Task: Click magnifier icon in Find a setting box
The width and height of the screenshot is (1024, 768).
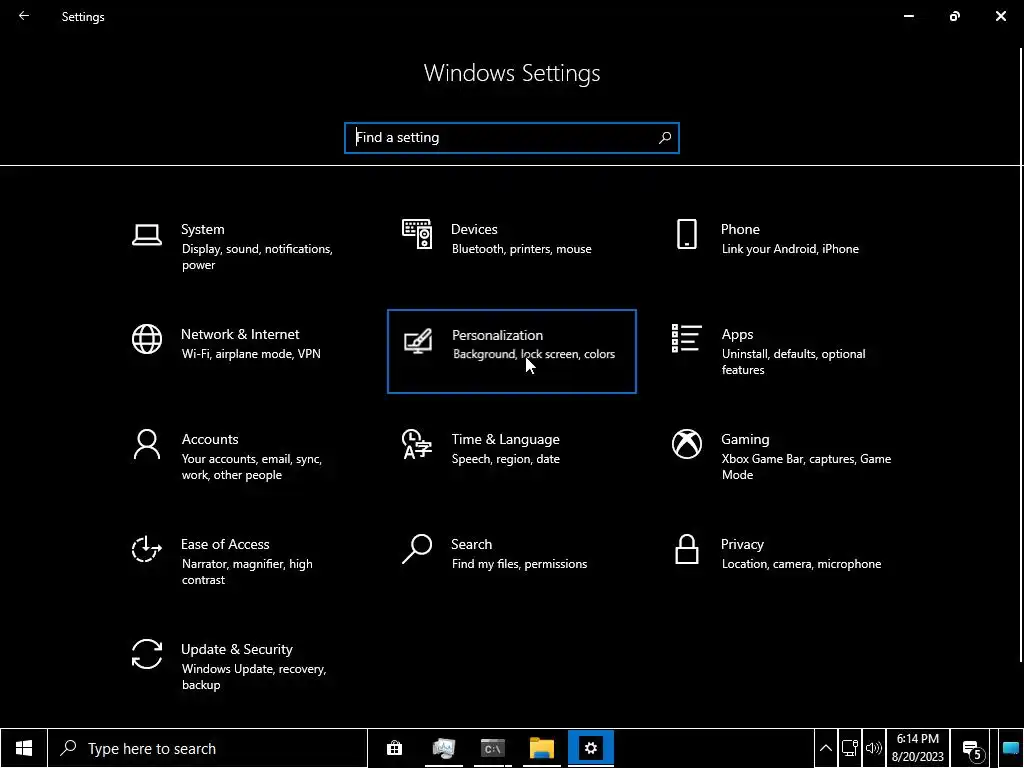Action: [x=665, y=138]
